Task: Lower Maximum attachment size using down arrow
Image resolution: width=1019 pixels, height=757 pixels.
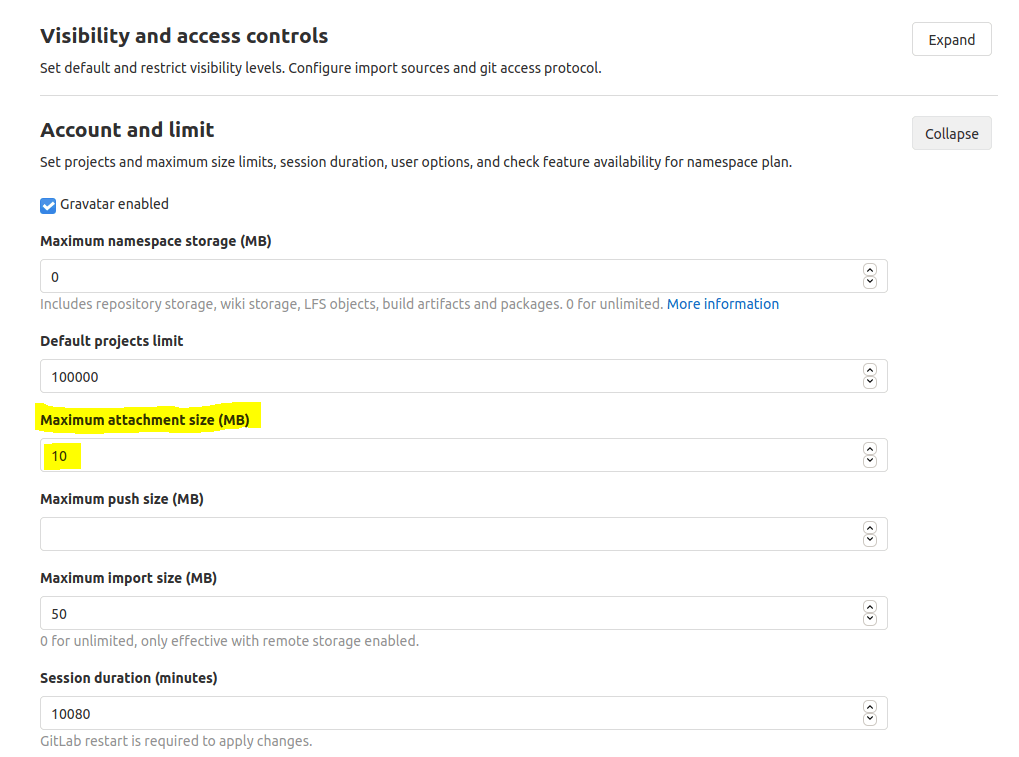Action: click(870, 462)
